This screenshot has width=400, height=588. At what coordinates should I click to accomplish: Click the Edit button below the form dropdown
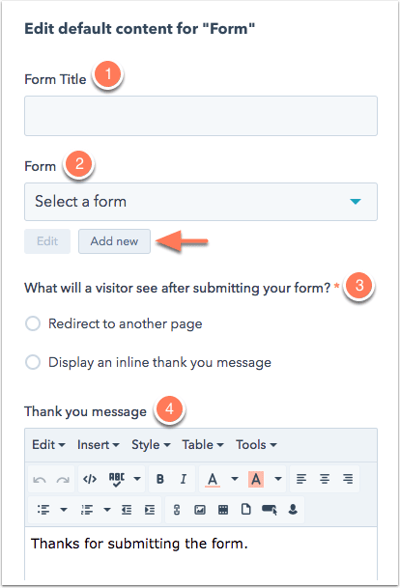click(x=47, y=241)
